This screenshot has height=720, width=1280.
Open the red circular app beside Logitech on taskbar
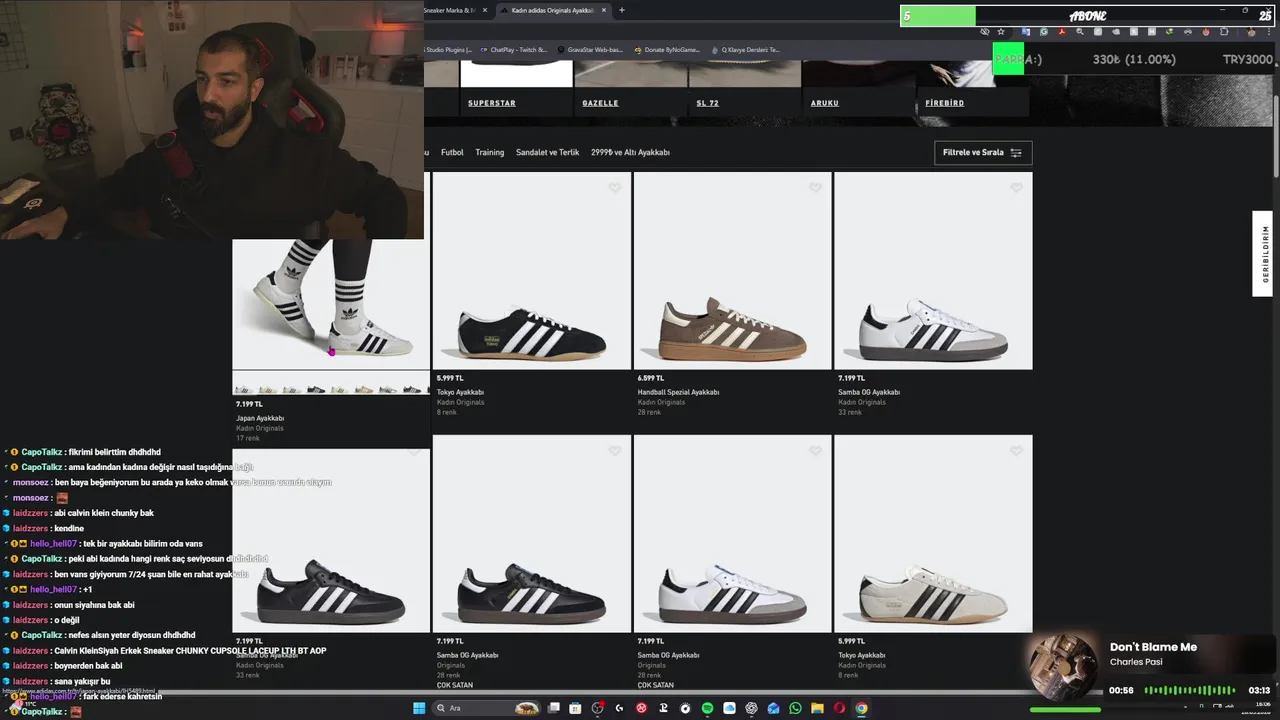(641, 708)
